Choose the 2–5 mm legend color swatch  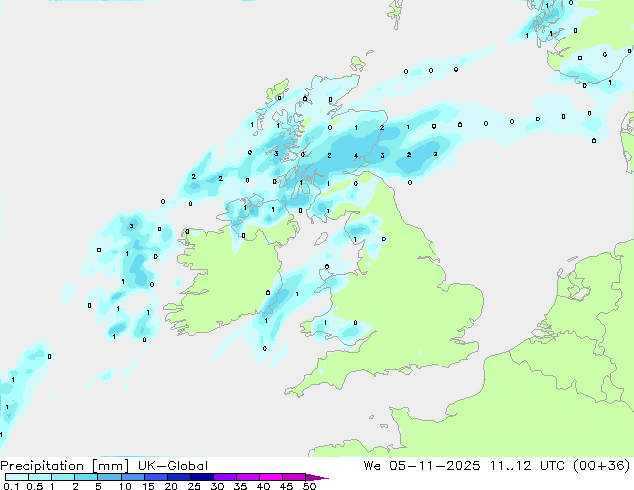click(86, 477)
